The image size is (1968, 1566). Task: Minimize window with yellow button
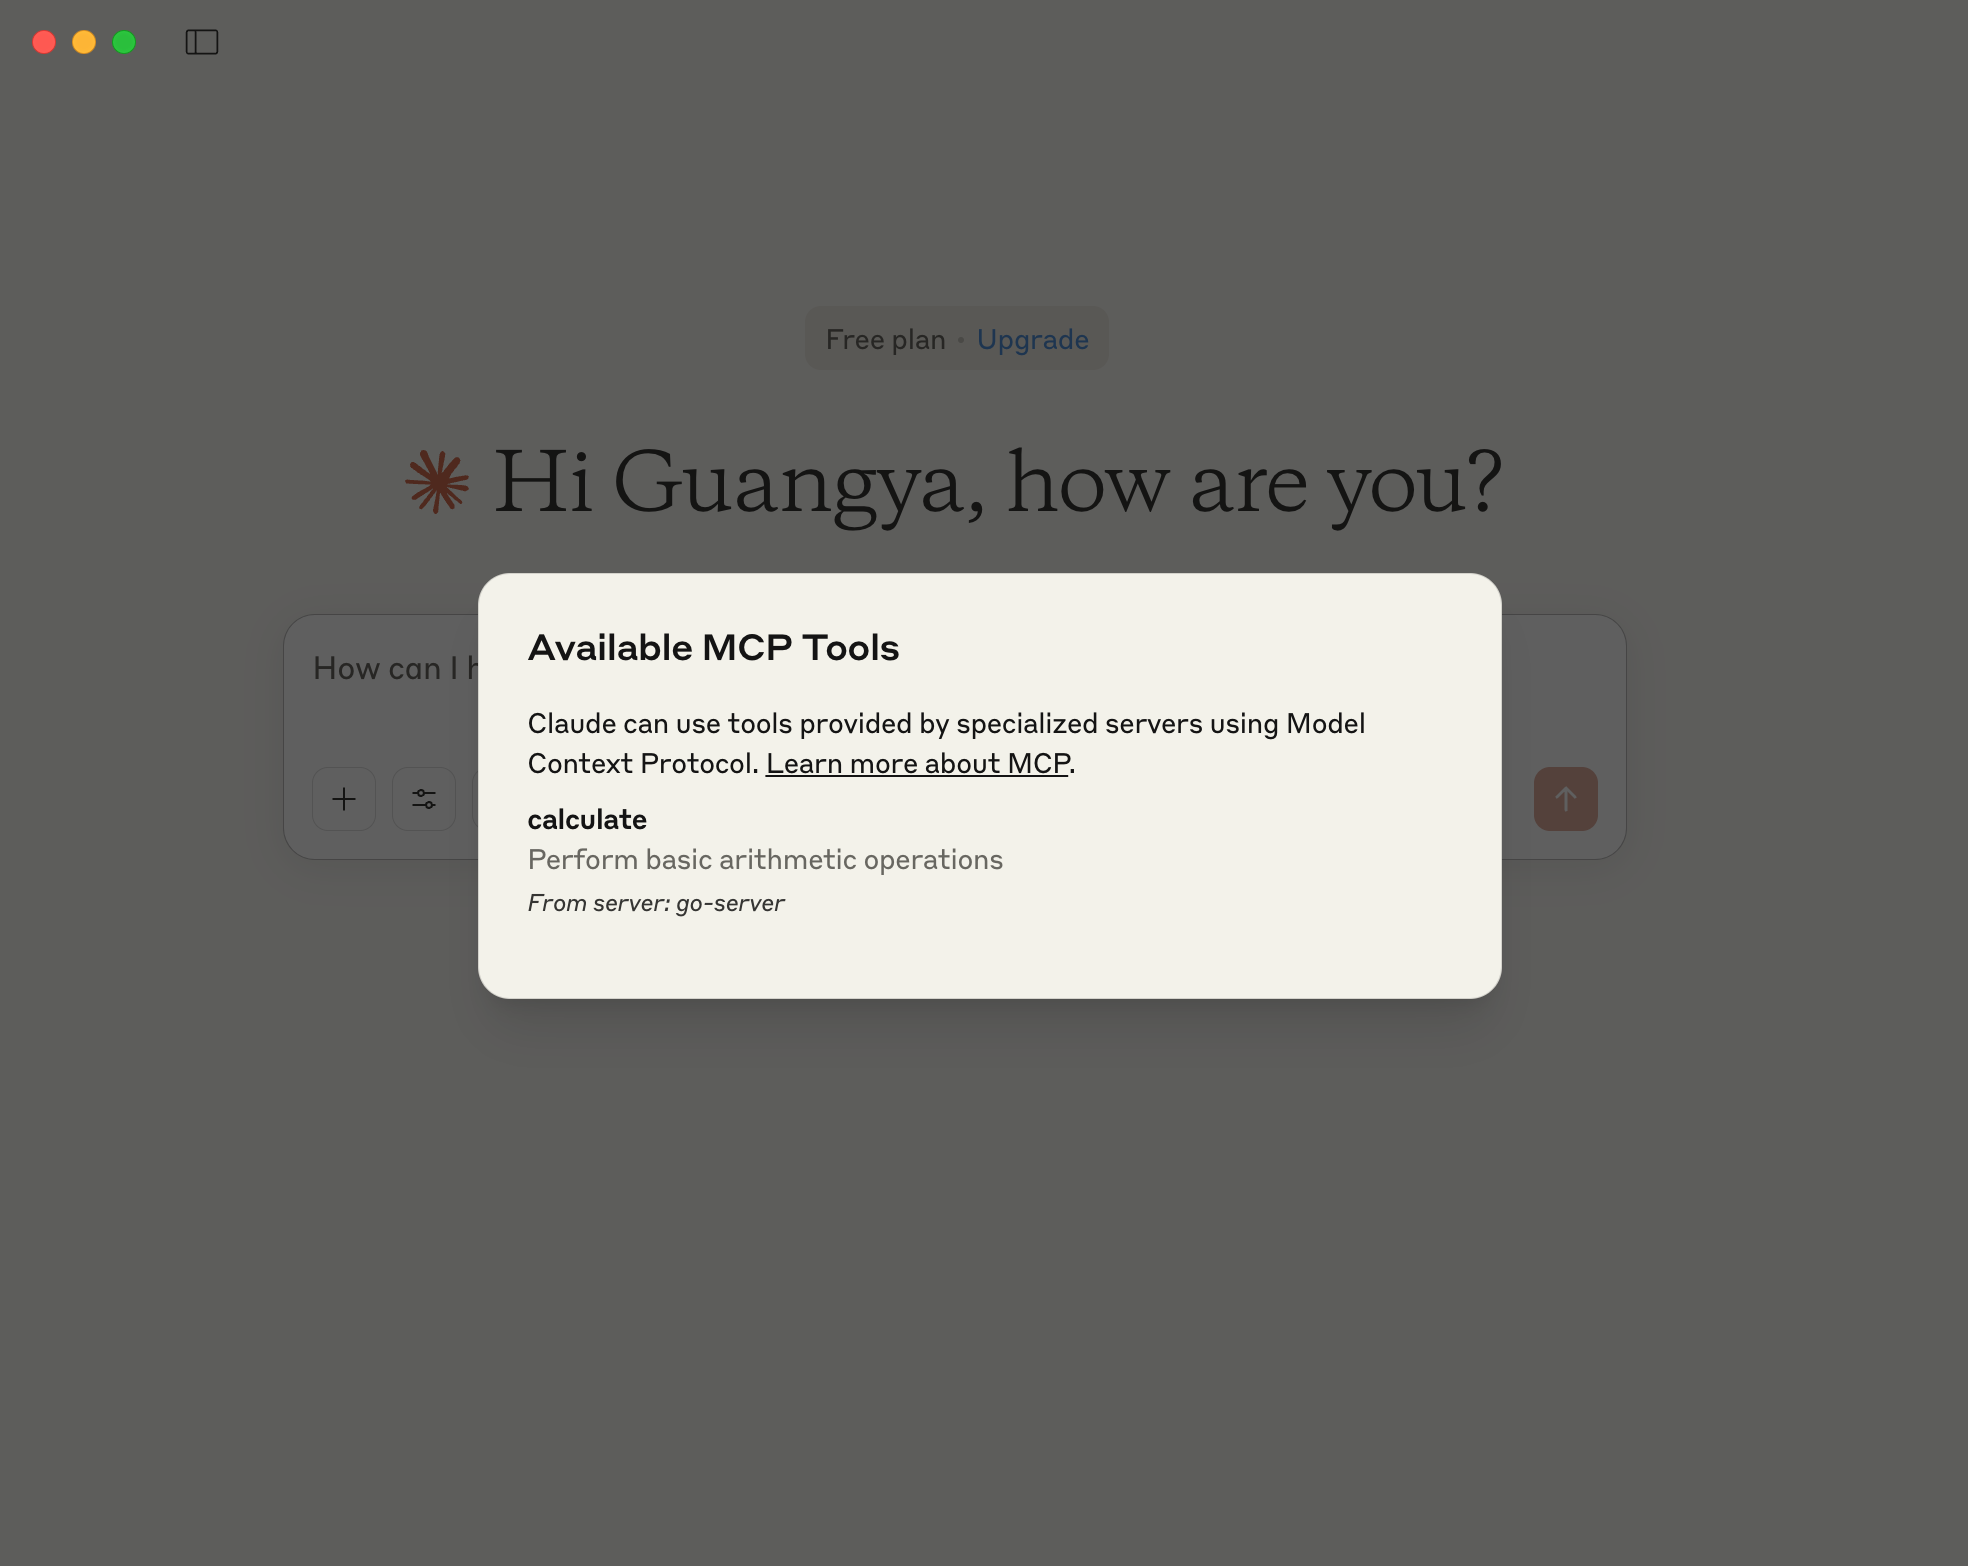click(84, 42)
